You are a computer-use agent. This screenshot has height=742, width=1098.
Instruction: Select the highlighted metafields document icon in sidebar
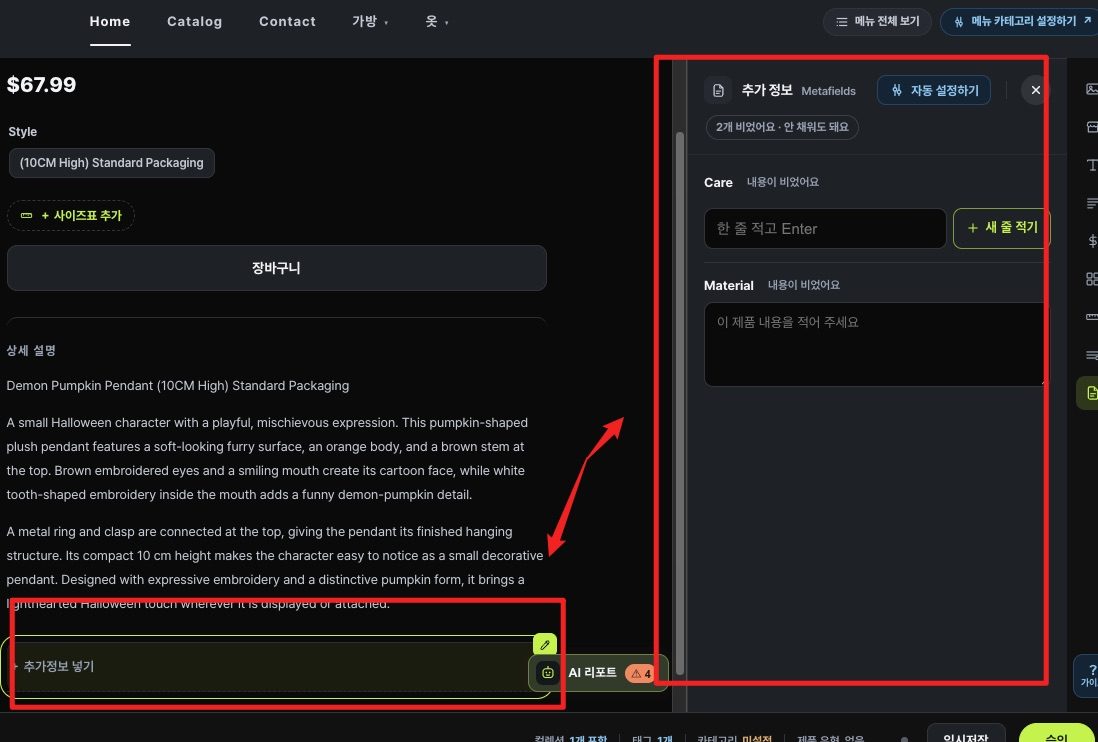1088,393
